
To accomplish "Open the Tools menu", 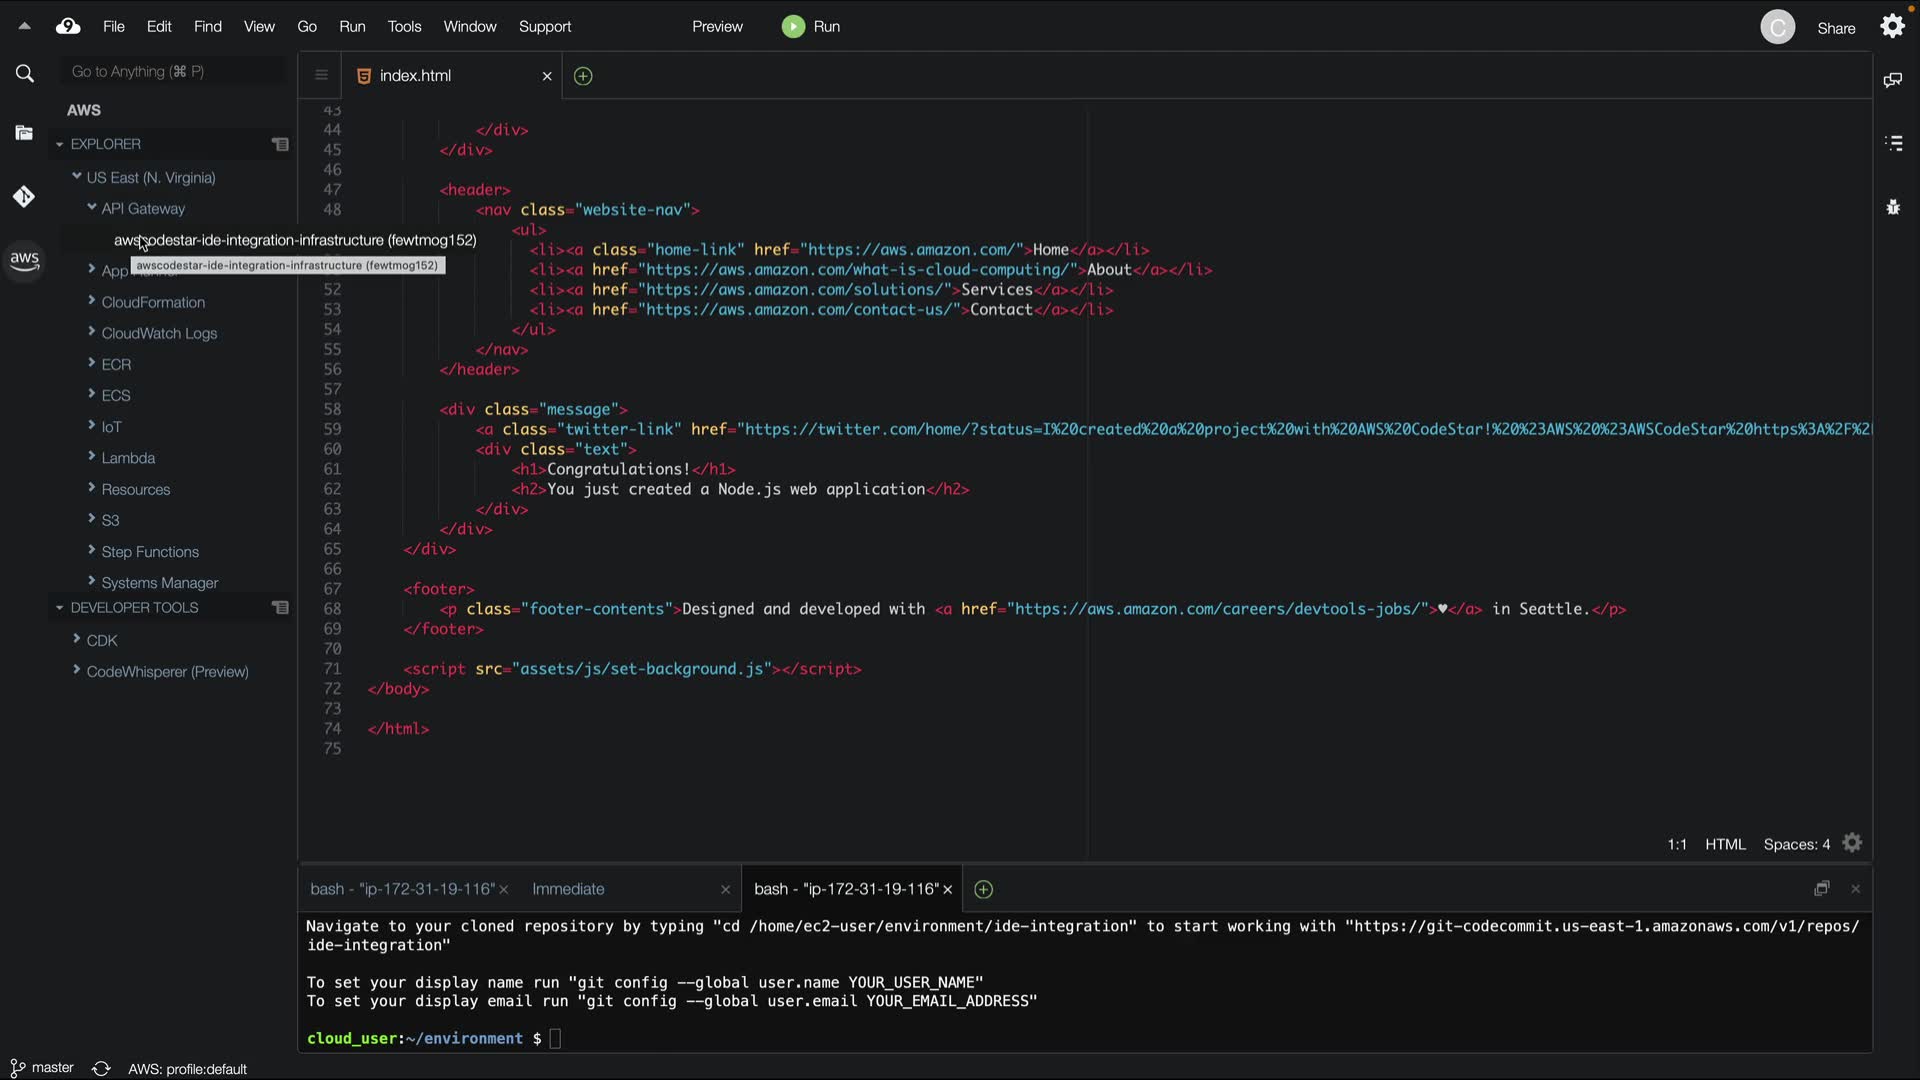I will (404, 27).
